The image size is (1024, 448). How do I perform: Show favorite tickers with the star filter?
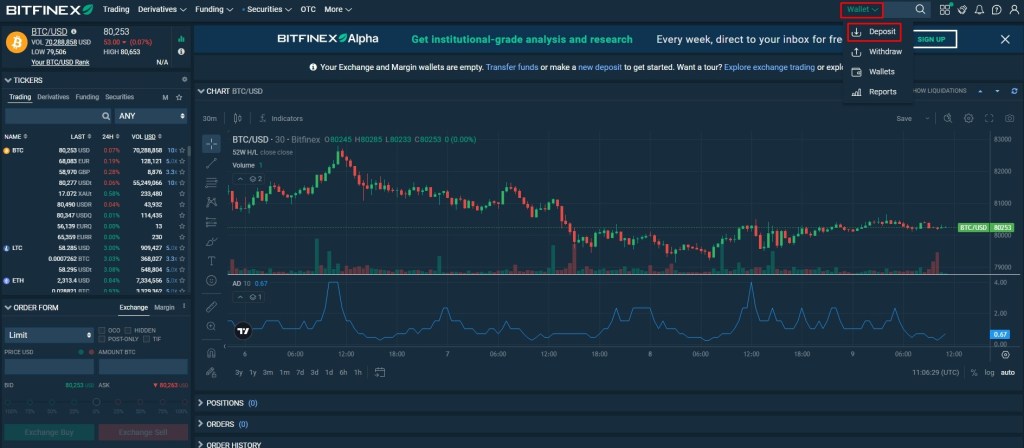[x=179, y=97]
